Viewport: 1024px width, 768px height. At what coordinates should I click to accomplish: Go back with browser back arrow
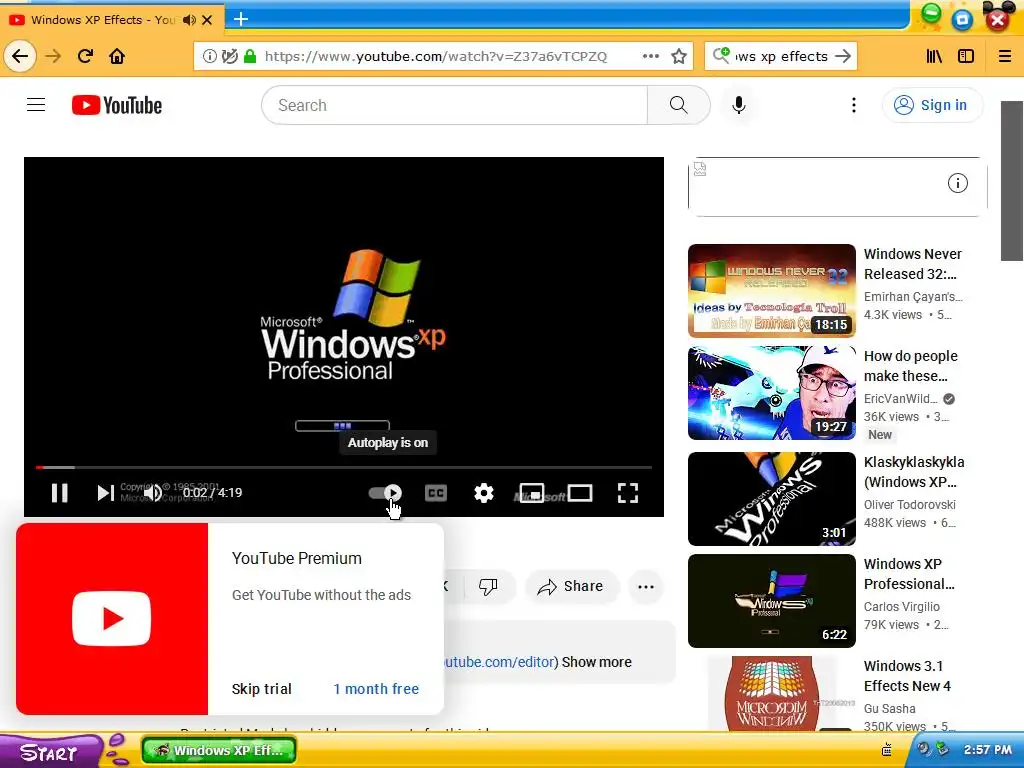tap(20, 56)
